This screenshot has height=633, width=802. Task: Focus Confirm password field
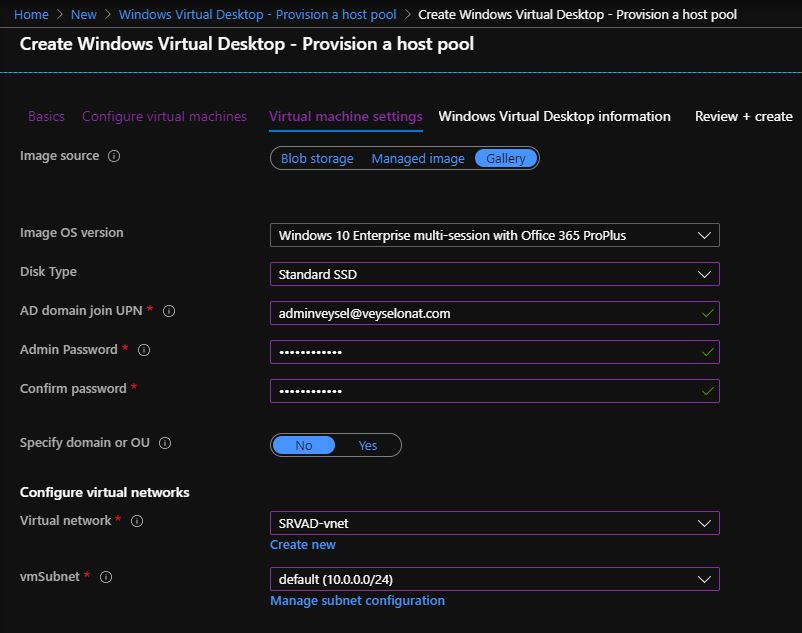coord(495,391)
